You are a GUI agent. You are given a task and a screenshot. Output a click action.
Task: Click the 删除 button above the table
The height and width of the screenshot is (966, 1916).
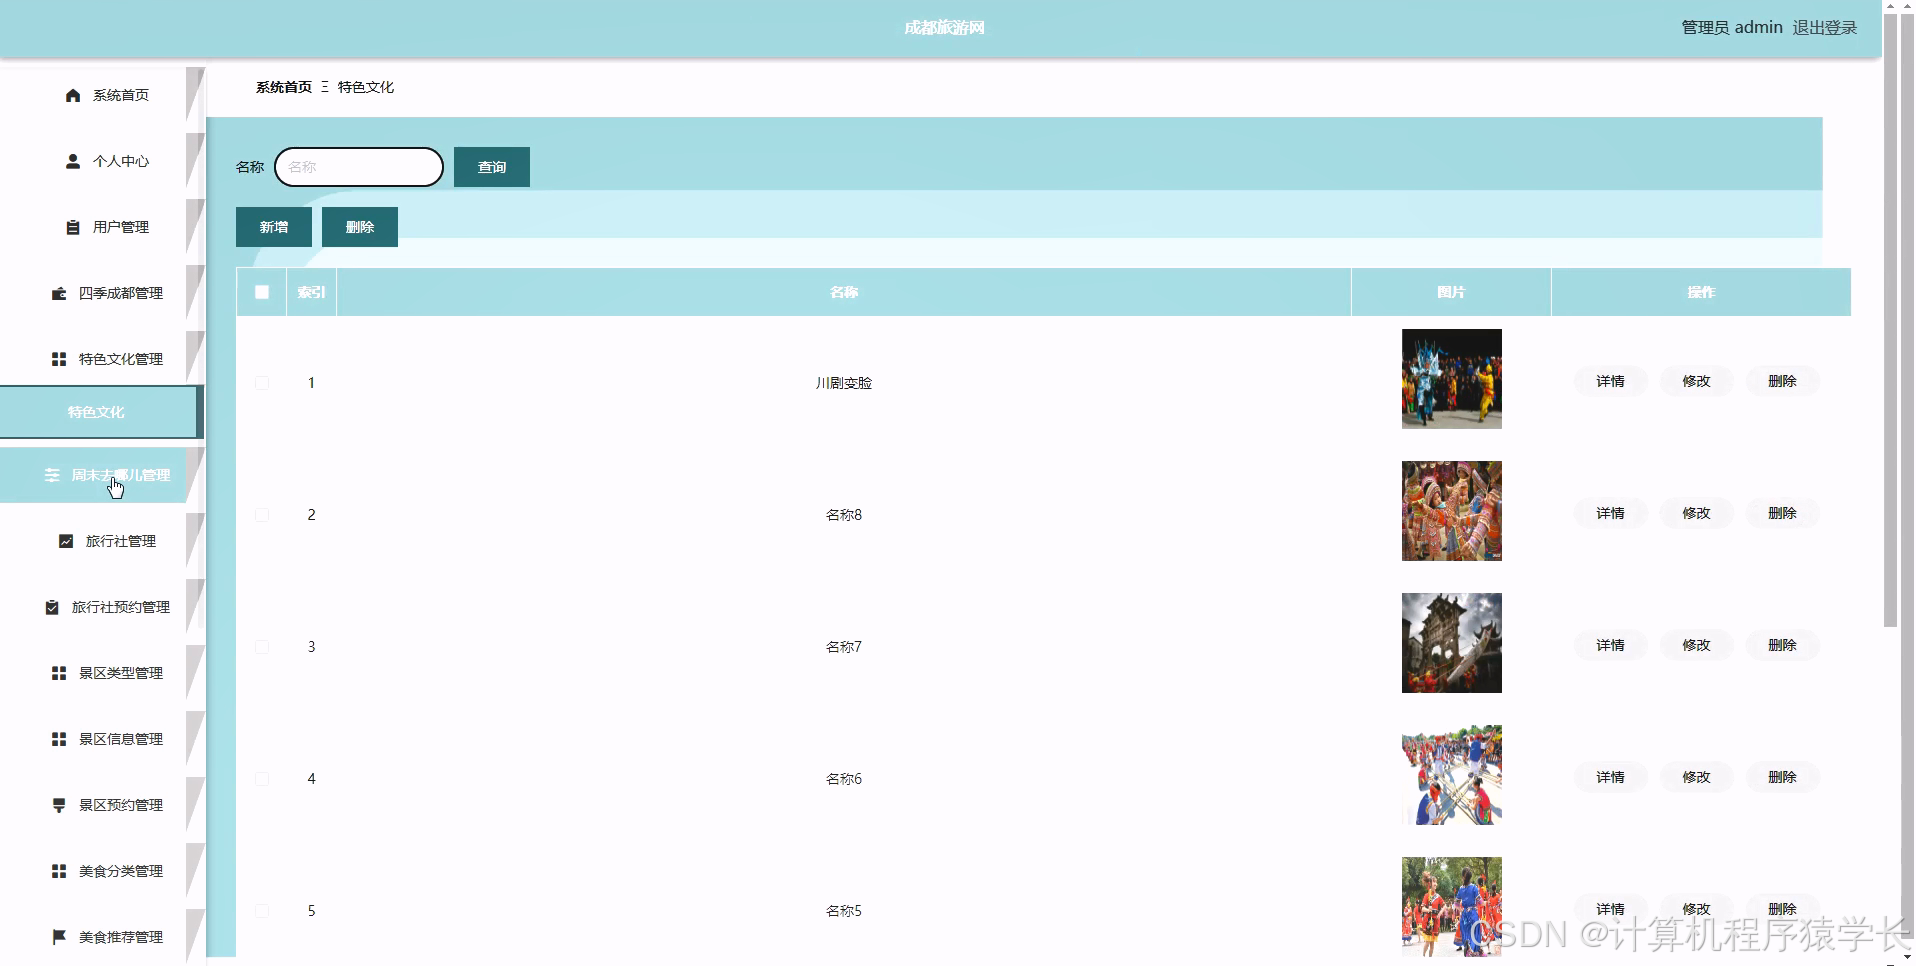point(360,227)
